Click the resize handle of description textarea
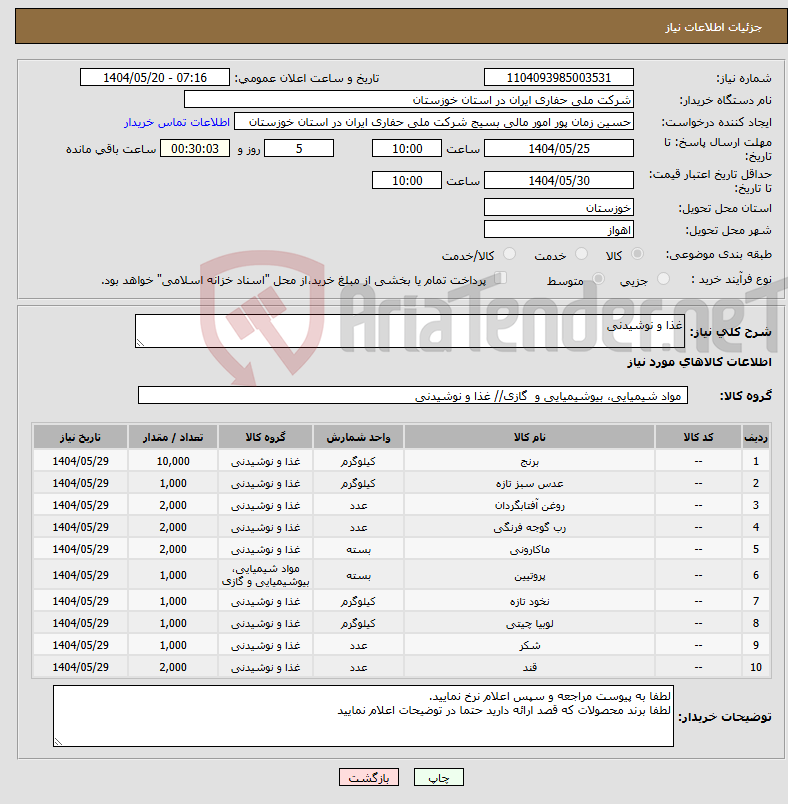Screen dimensions: 788x804 click(140, 343)
